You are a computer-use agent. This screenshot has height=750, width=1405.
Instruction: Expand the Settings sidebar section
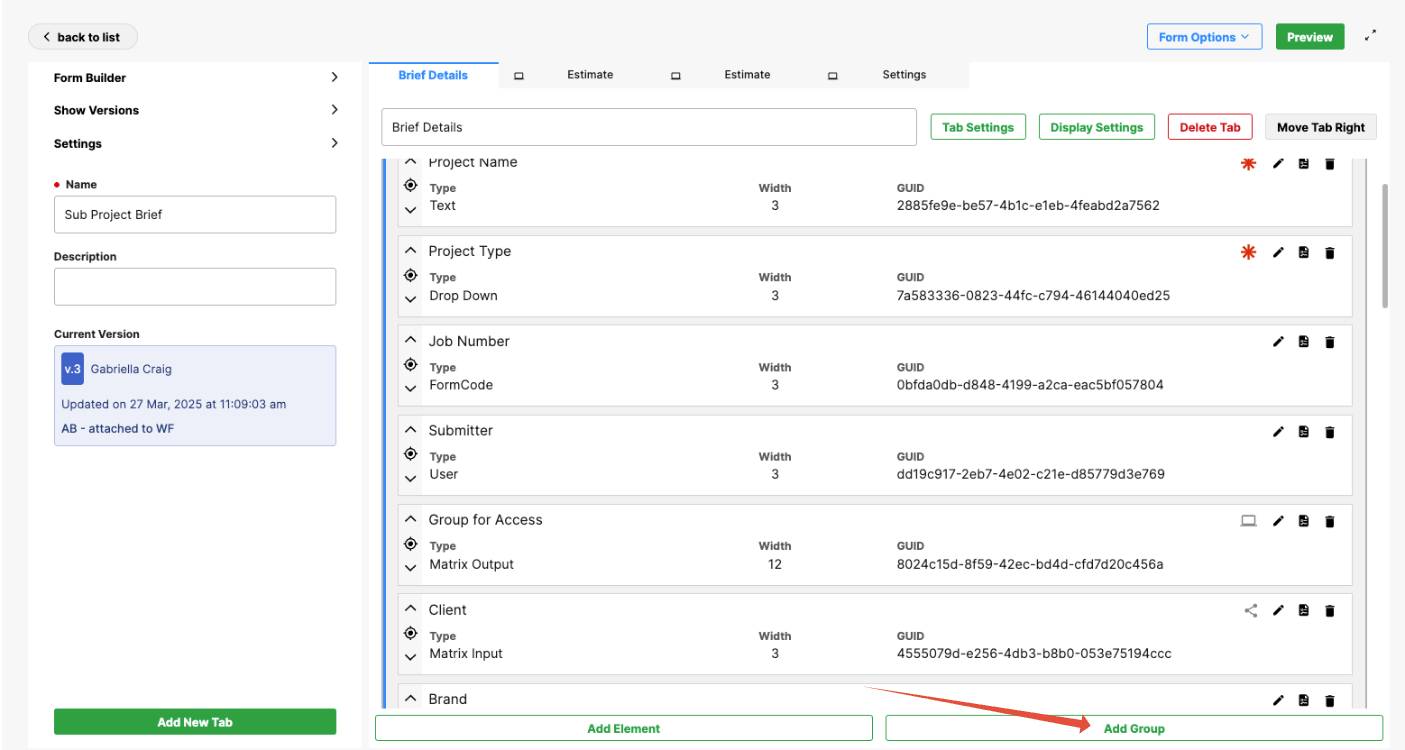[x=196, y=143]
